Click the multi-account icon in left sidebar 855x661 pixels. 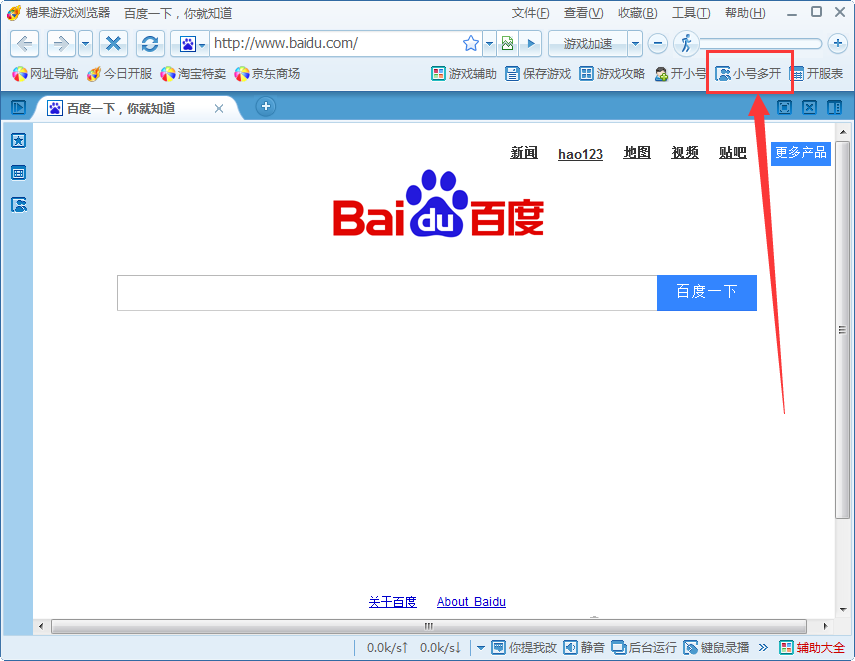(x=19, y=205)
